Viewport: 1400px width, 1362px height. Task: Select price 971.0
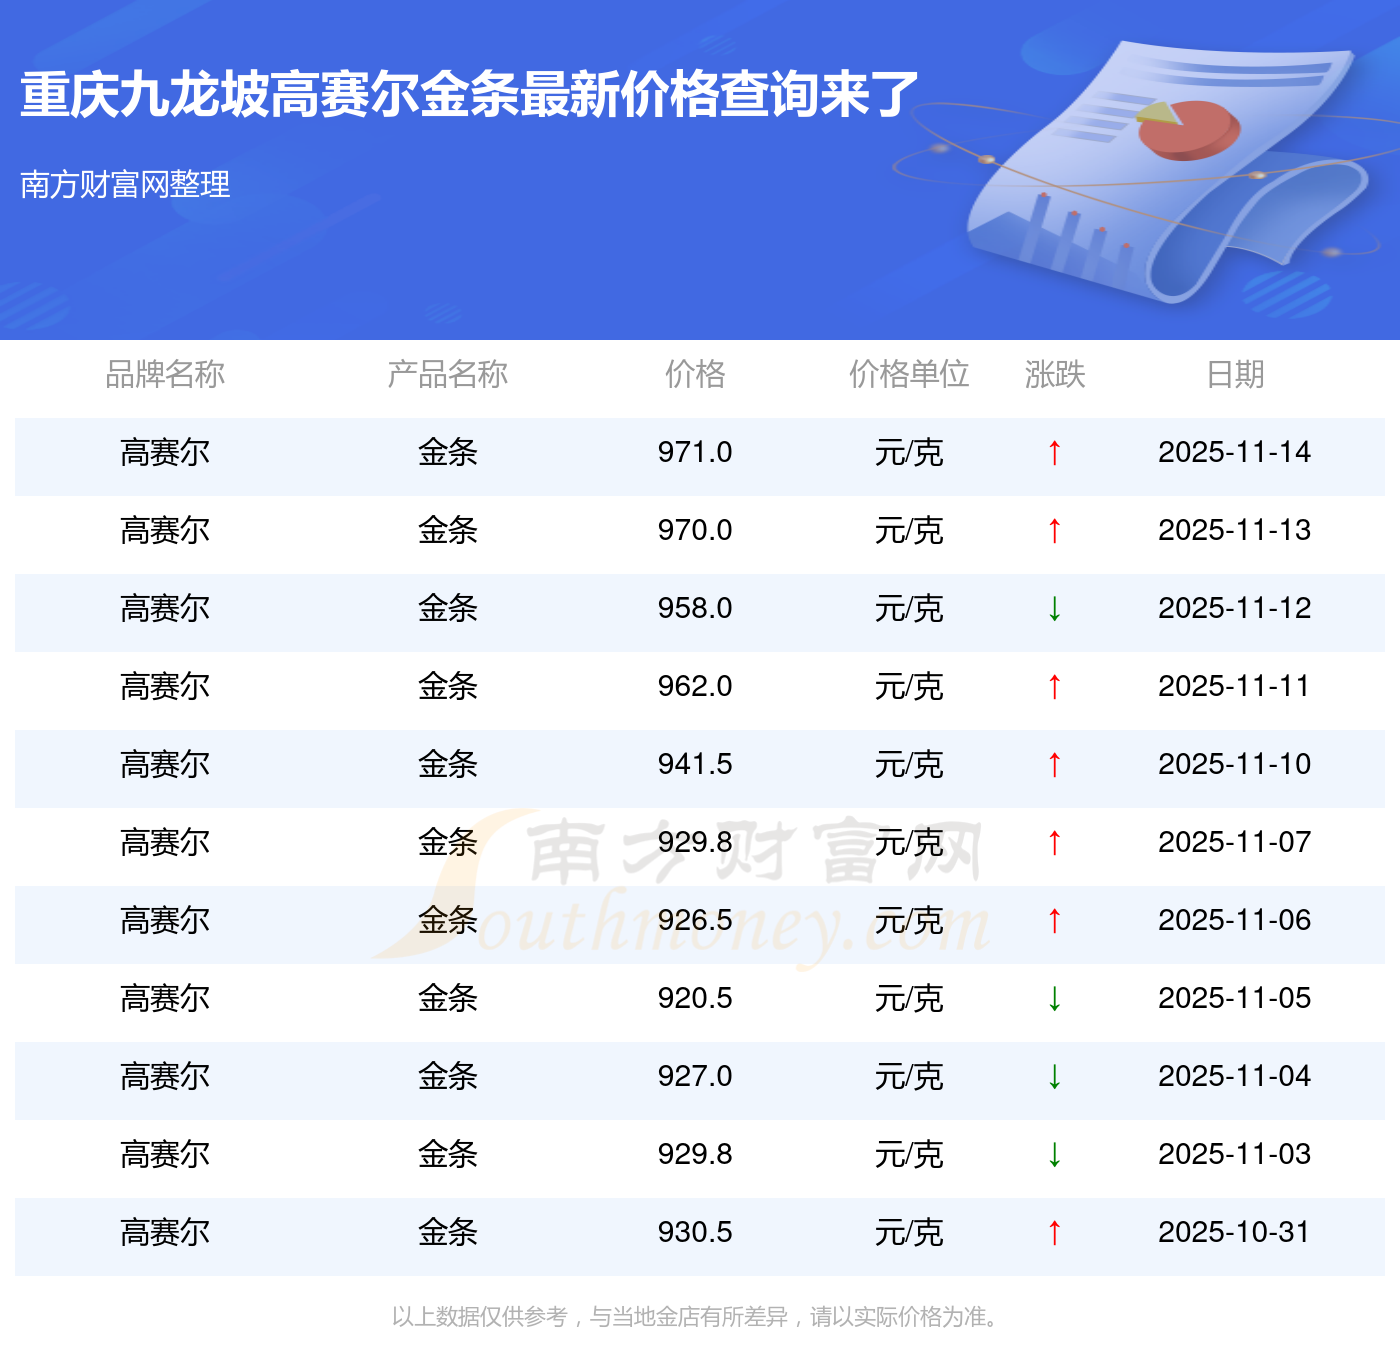point(695,452)
